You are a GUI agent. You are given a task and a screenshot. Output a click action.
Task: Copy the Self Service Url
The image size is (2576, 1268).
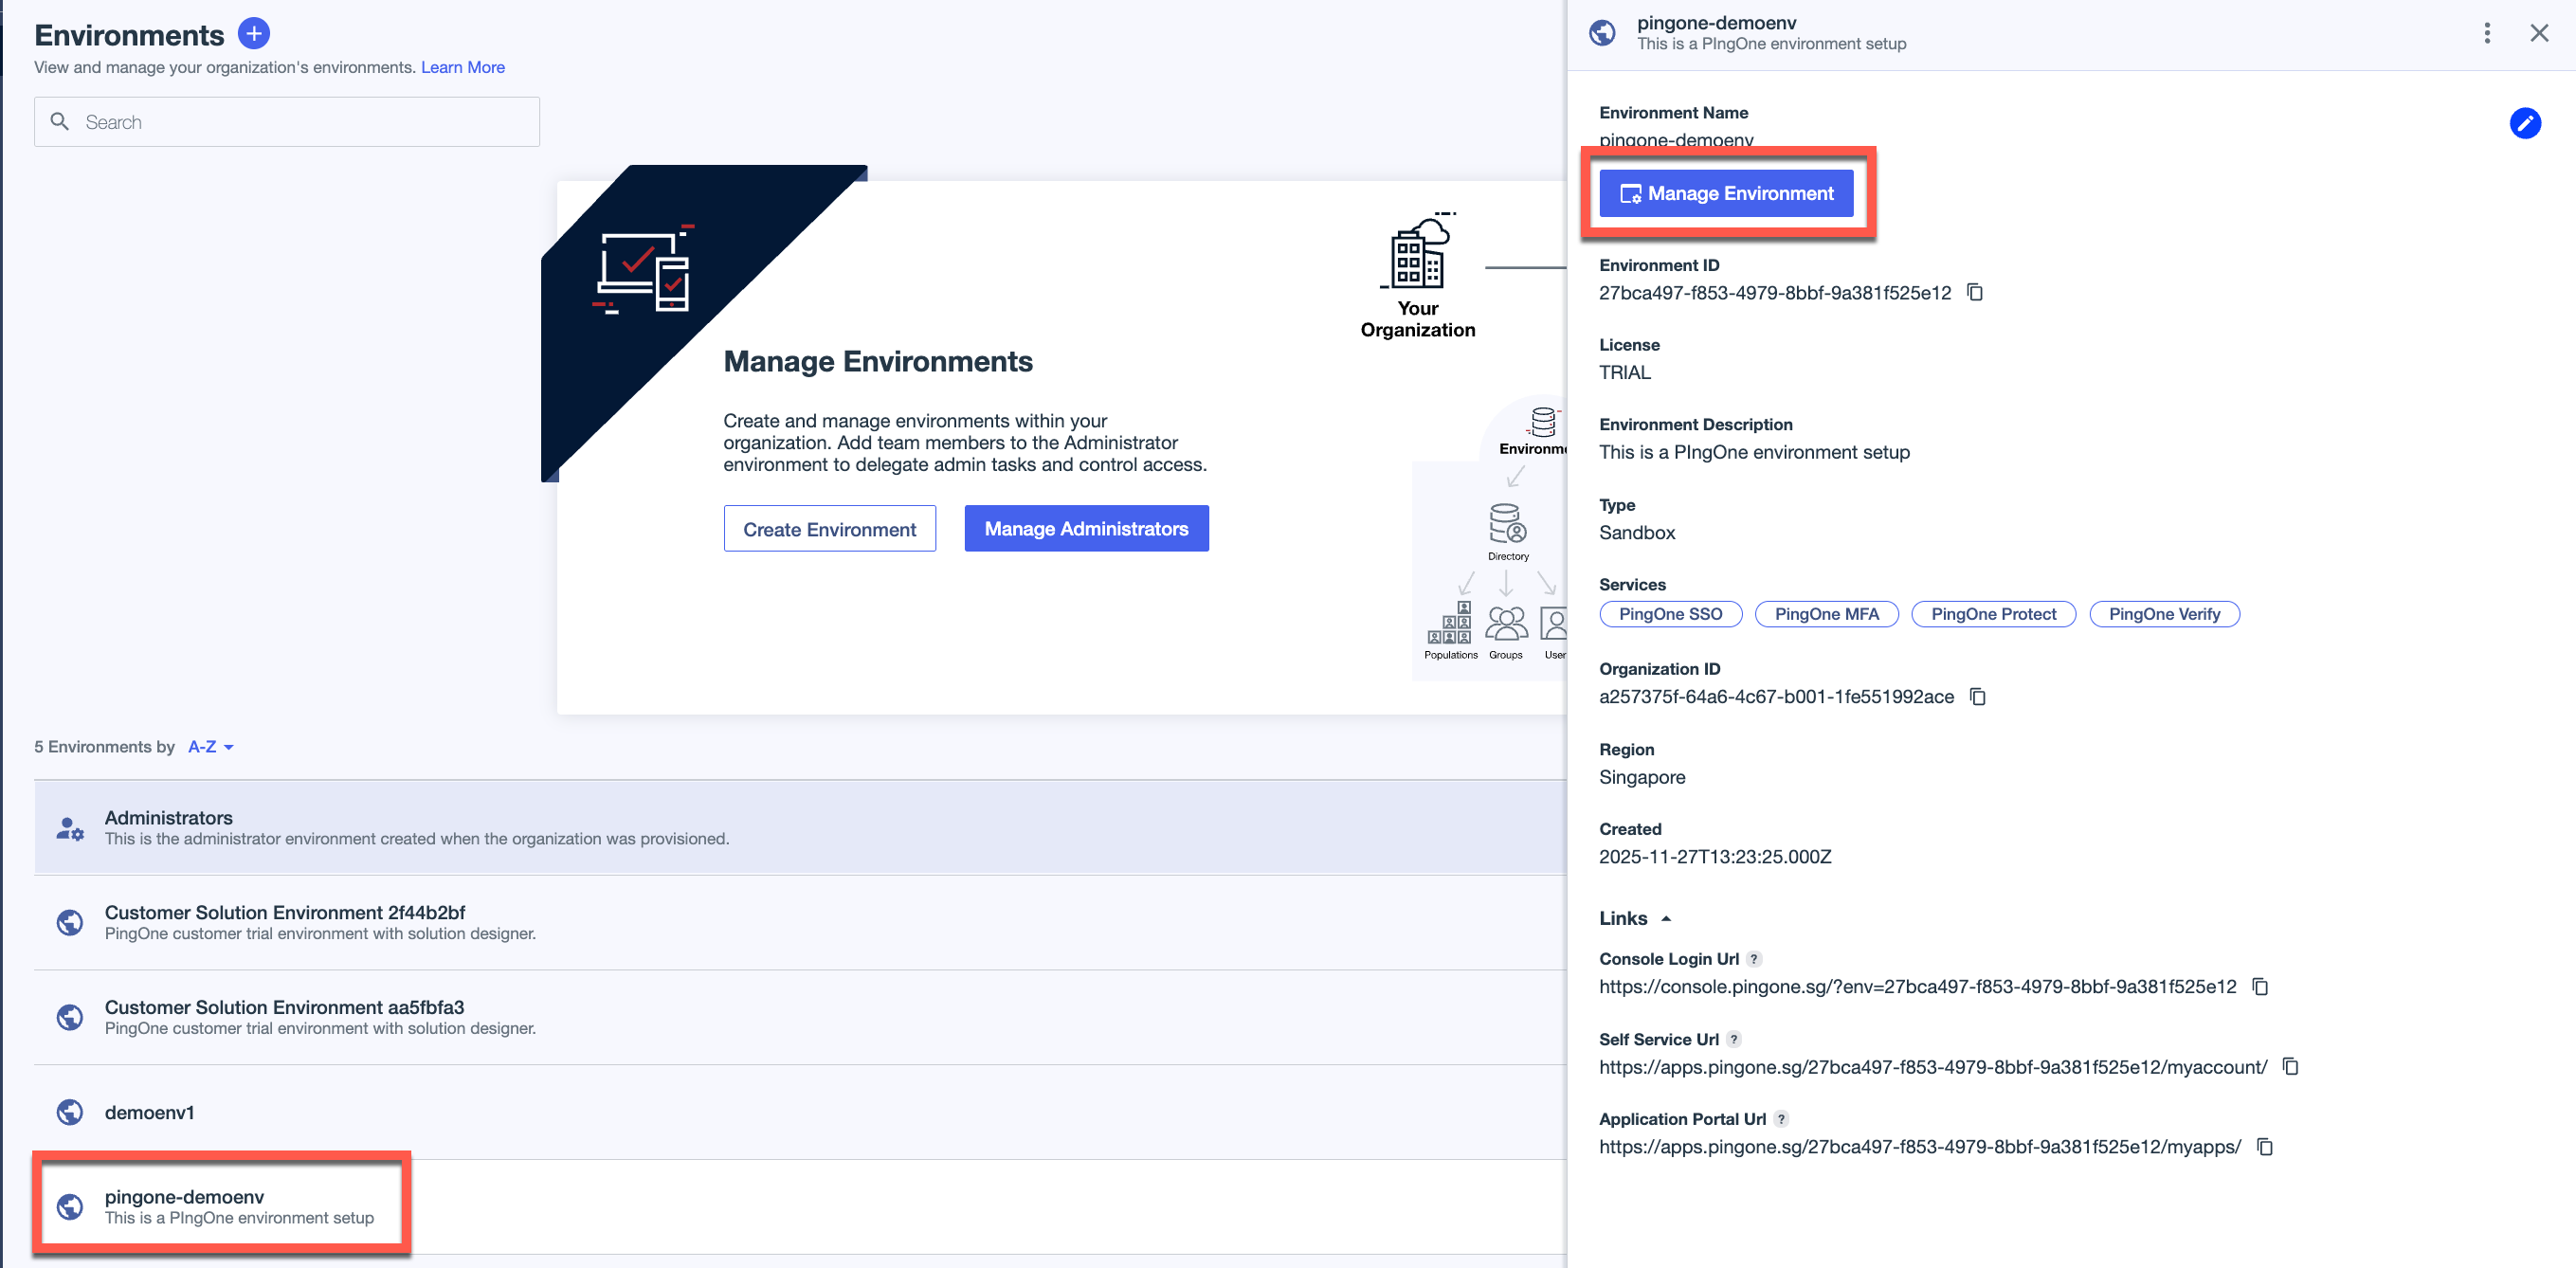[x=2290, y=1066]
